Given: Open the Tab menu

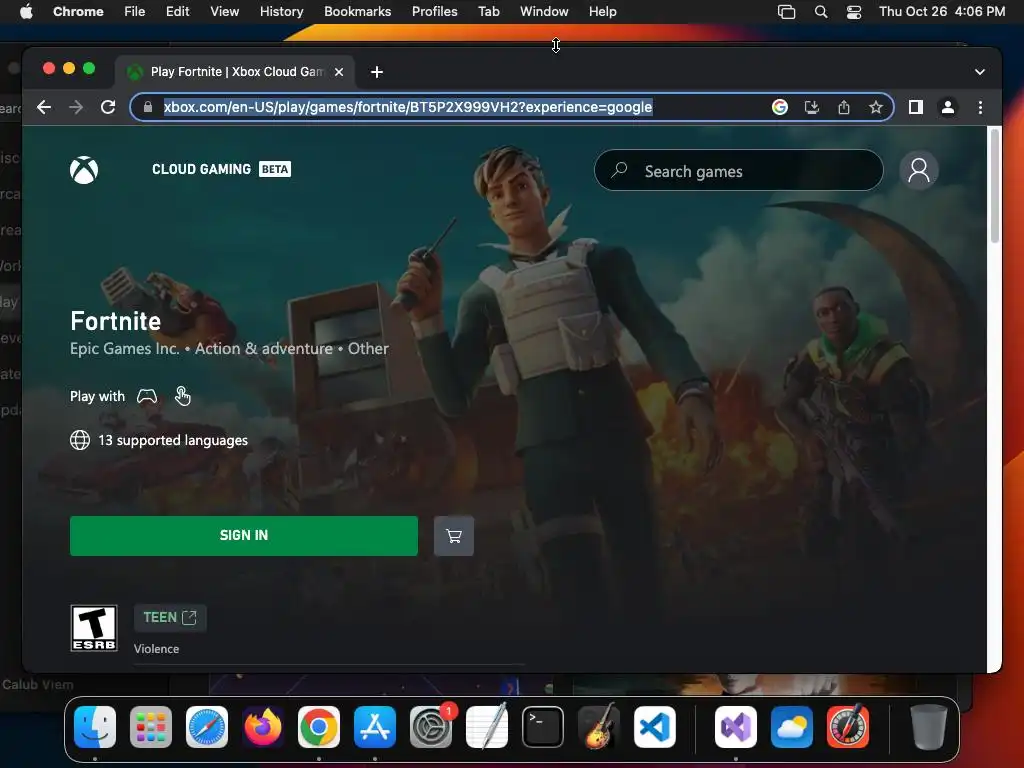Looking at the screenshot, I should [488, 12].
